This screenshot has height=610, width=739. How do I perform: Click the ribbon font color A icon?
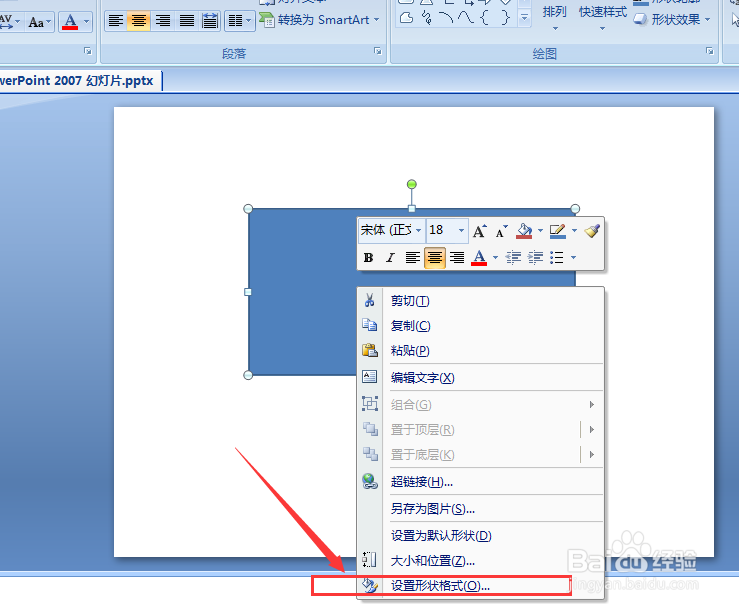tap(70, 22)
